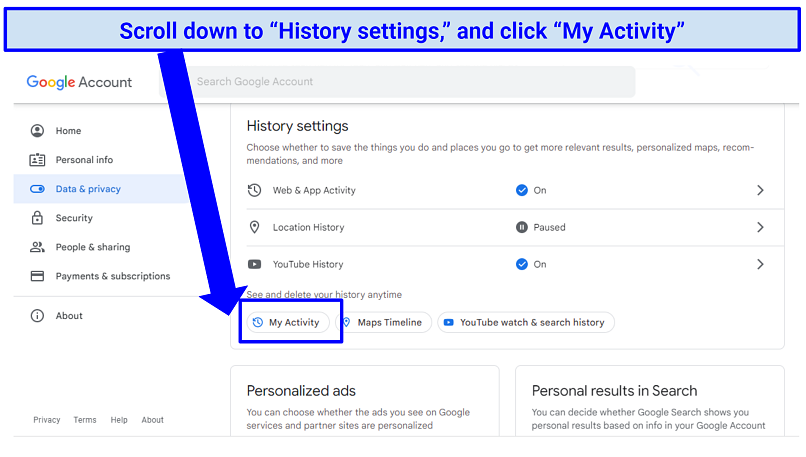Click the Personal info ID card icon

[37, 160]
